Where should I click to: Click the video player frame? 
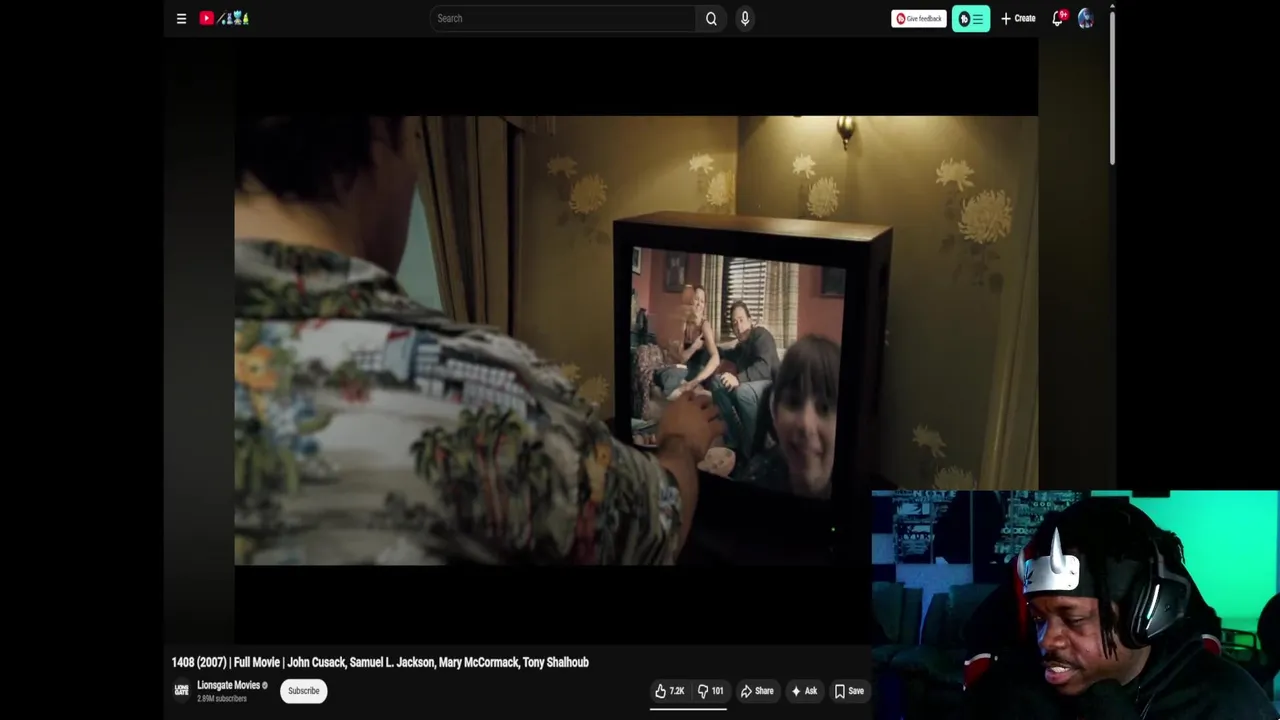[636, 340]
